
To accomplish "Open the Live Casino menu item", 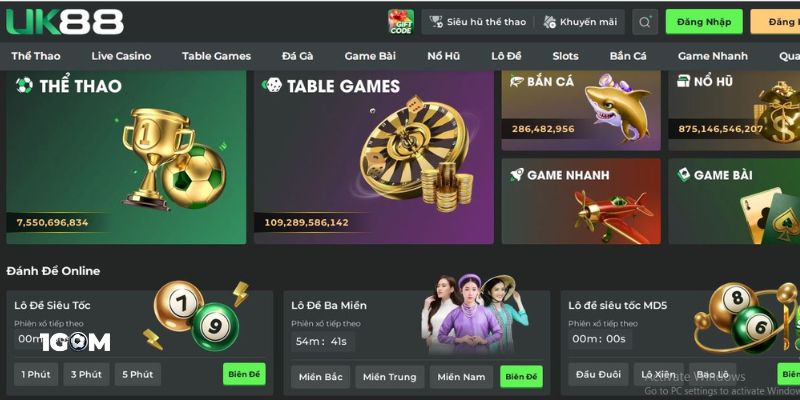I will point(121,56).
